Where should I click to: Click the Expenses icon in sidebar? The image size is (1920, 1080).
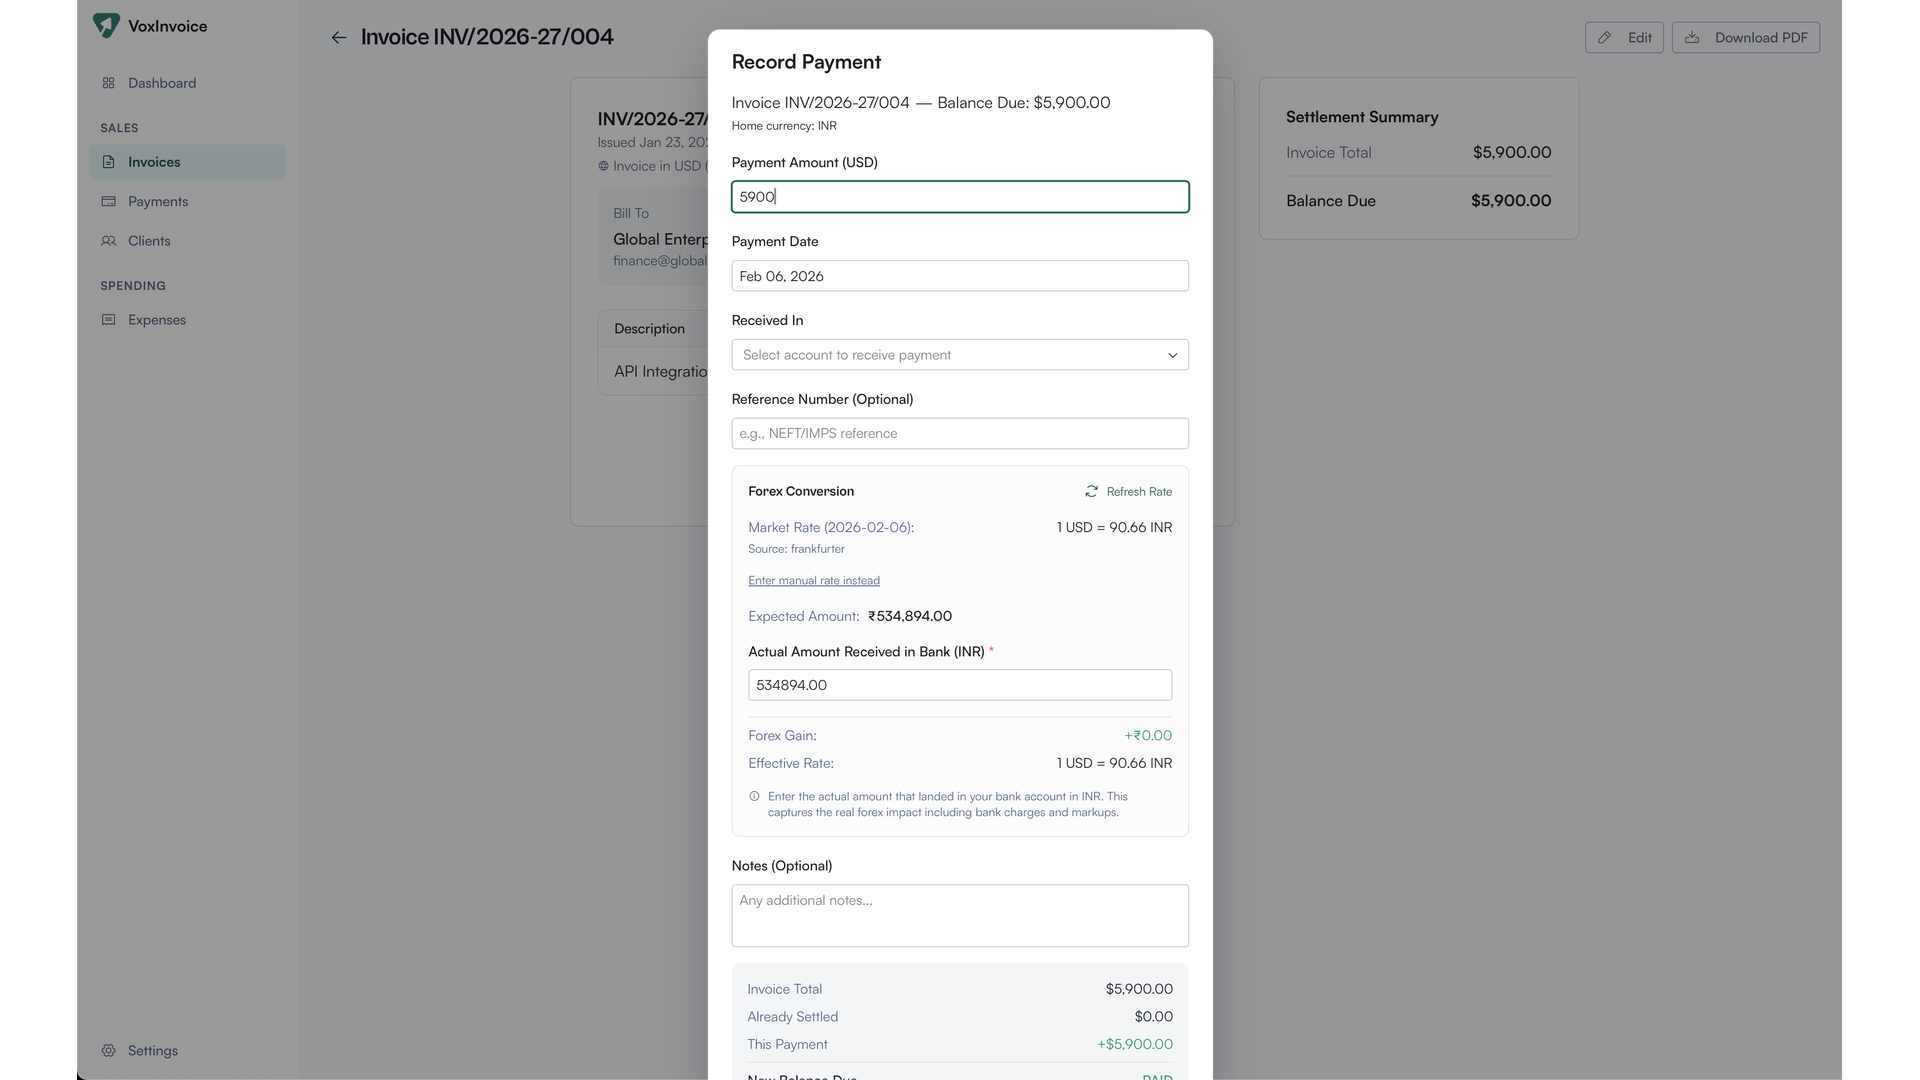coord(108,320)
